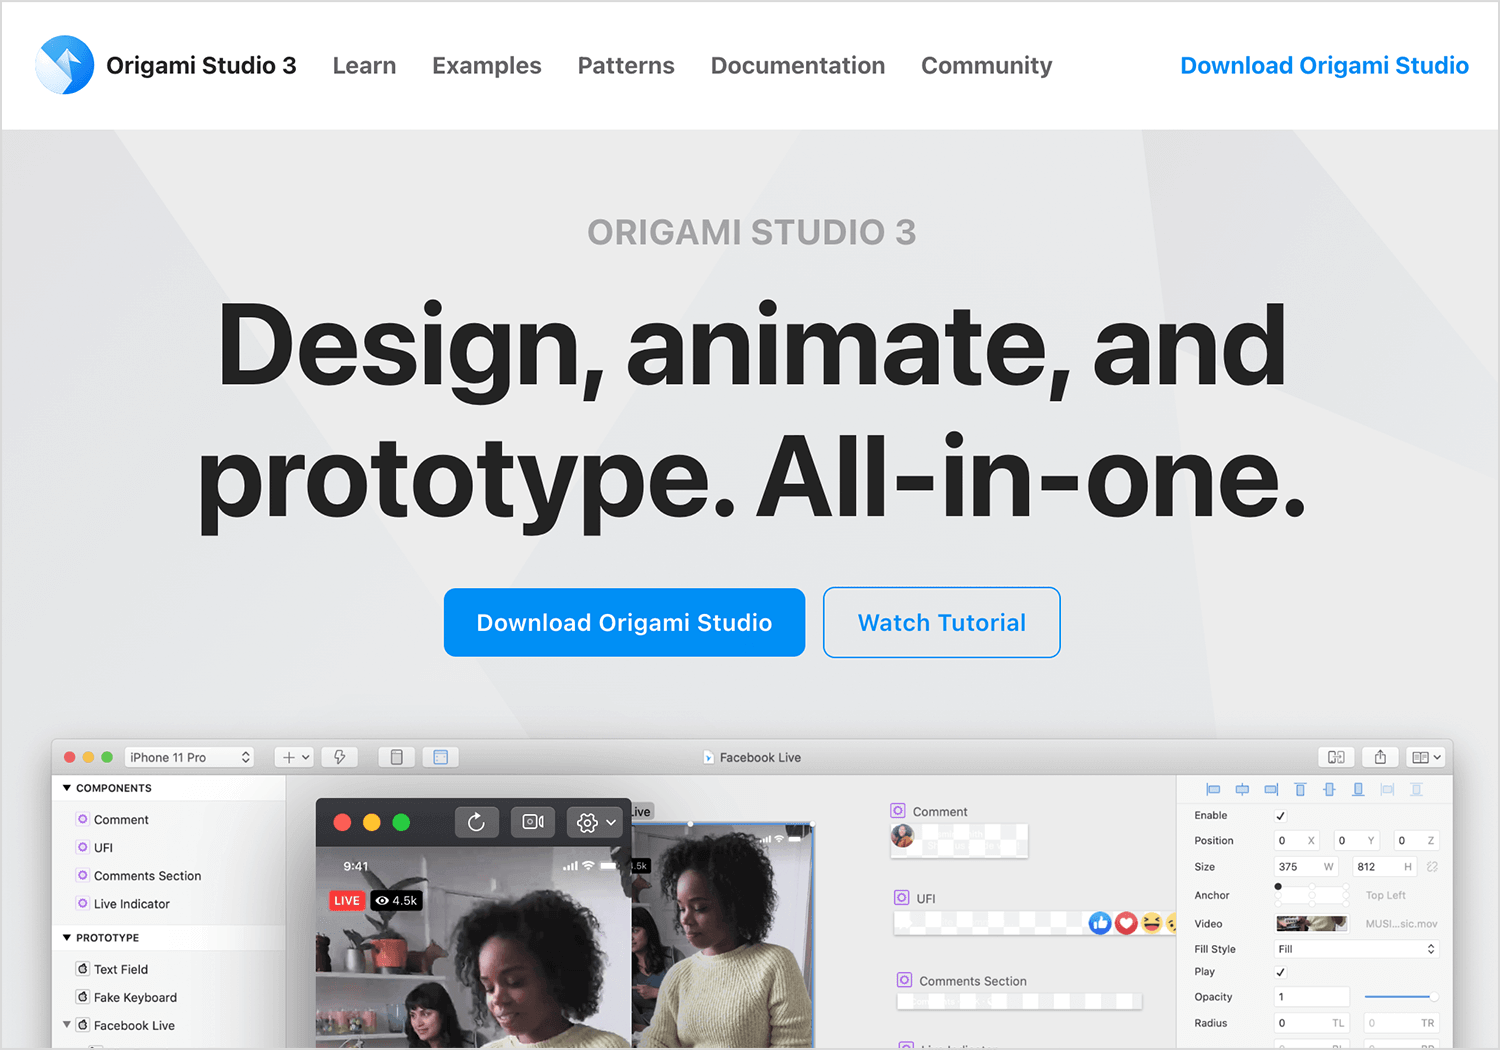Click the red LIVE badge in viewer
The image size is (1500, 1050).
(347, 900)
